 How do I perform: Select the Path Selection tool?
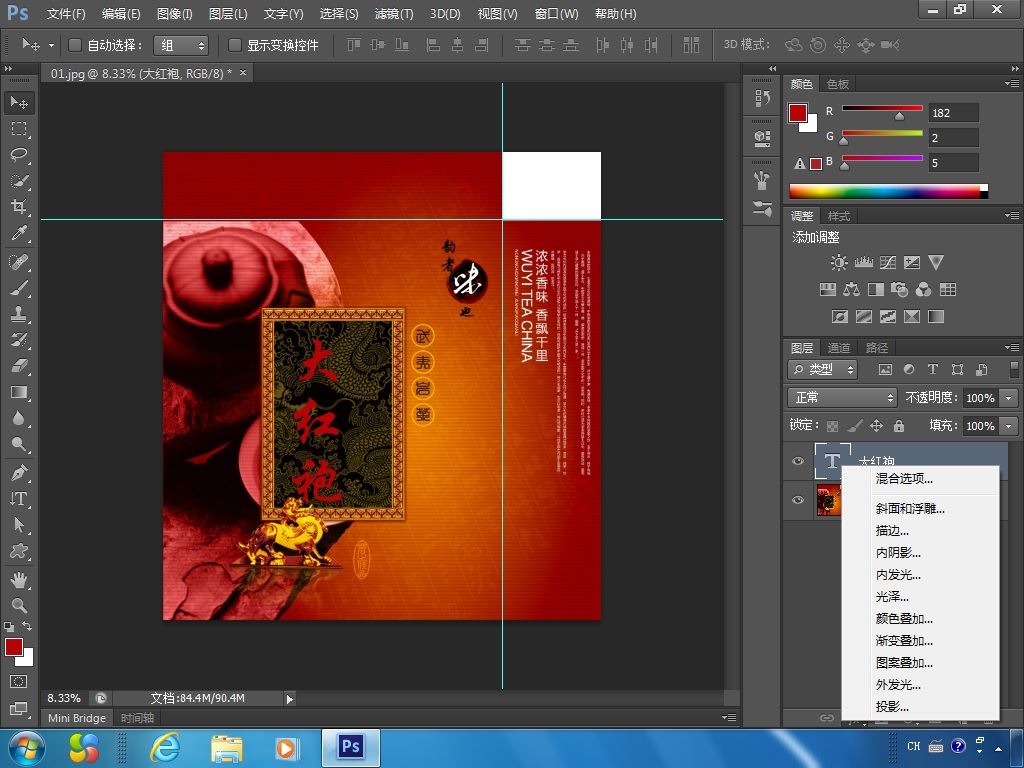[x=19, y=525]
